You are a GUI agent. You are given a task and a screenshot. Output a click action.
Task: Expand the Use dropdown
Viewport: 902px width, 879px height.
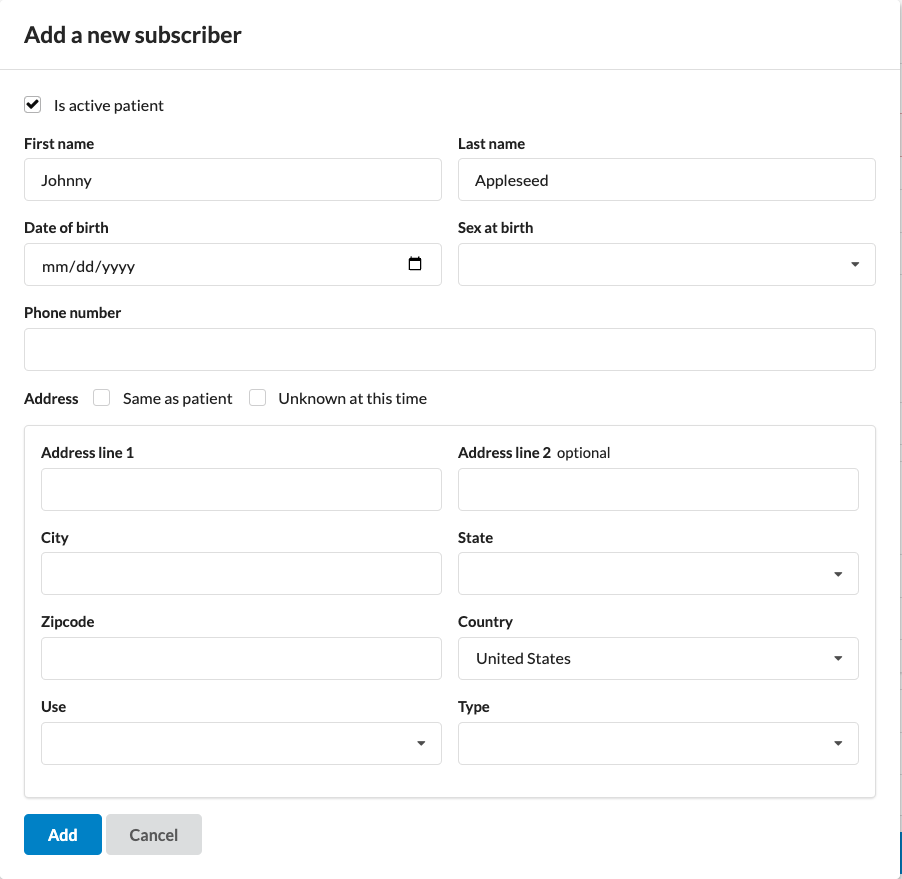tap(241, 744)
